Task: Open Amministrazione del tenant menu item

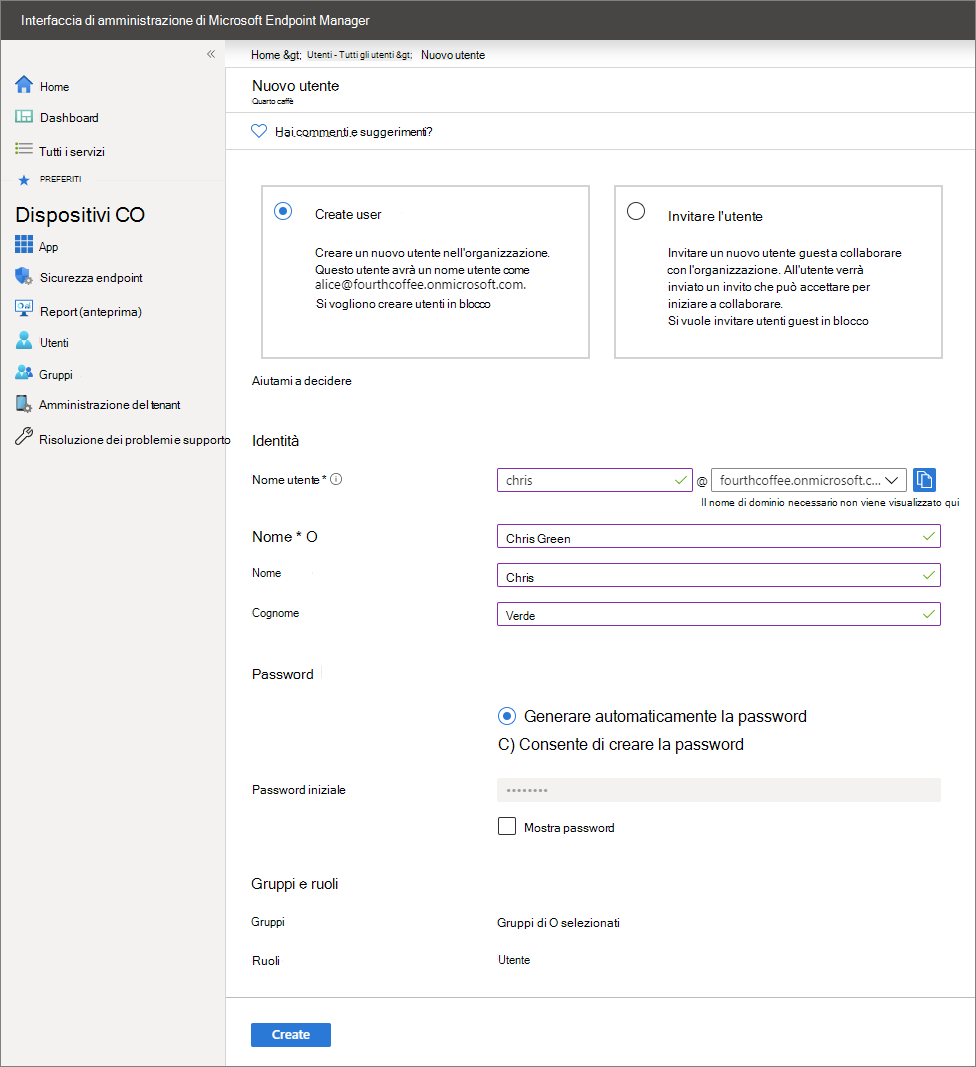Action: pyautogui.click(x=110, y=405)
